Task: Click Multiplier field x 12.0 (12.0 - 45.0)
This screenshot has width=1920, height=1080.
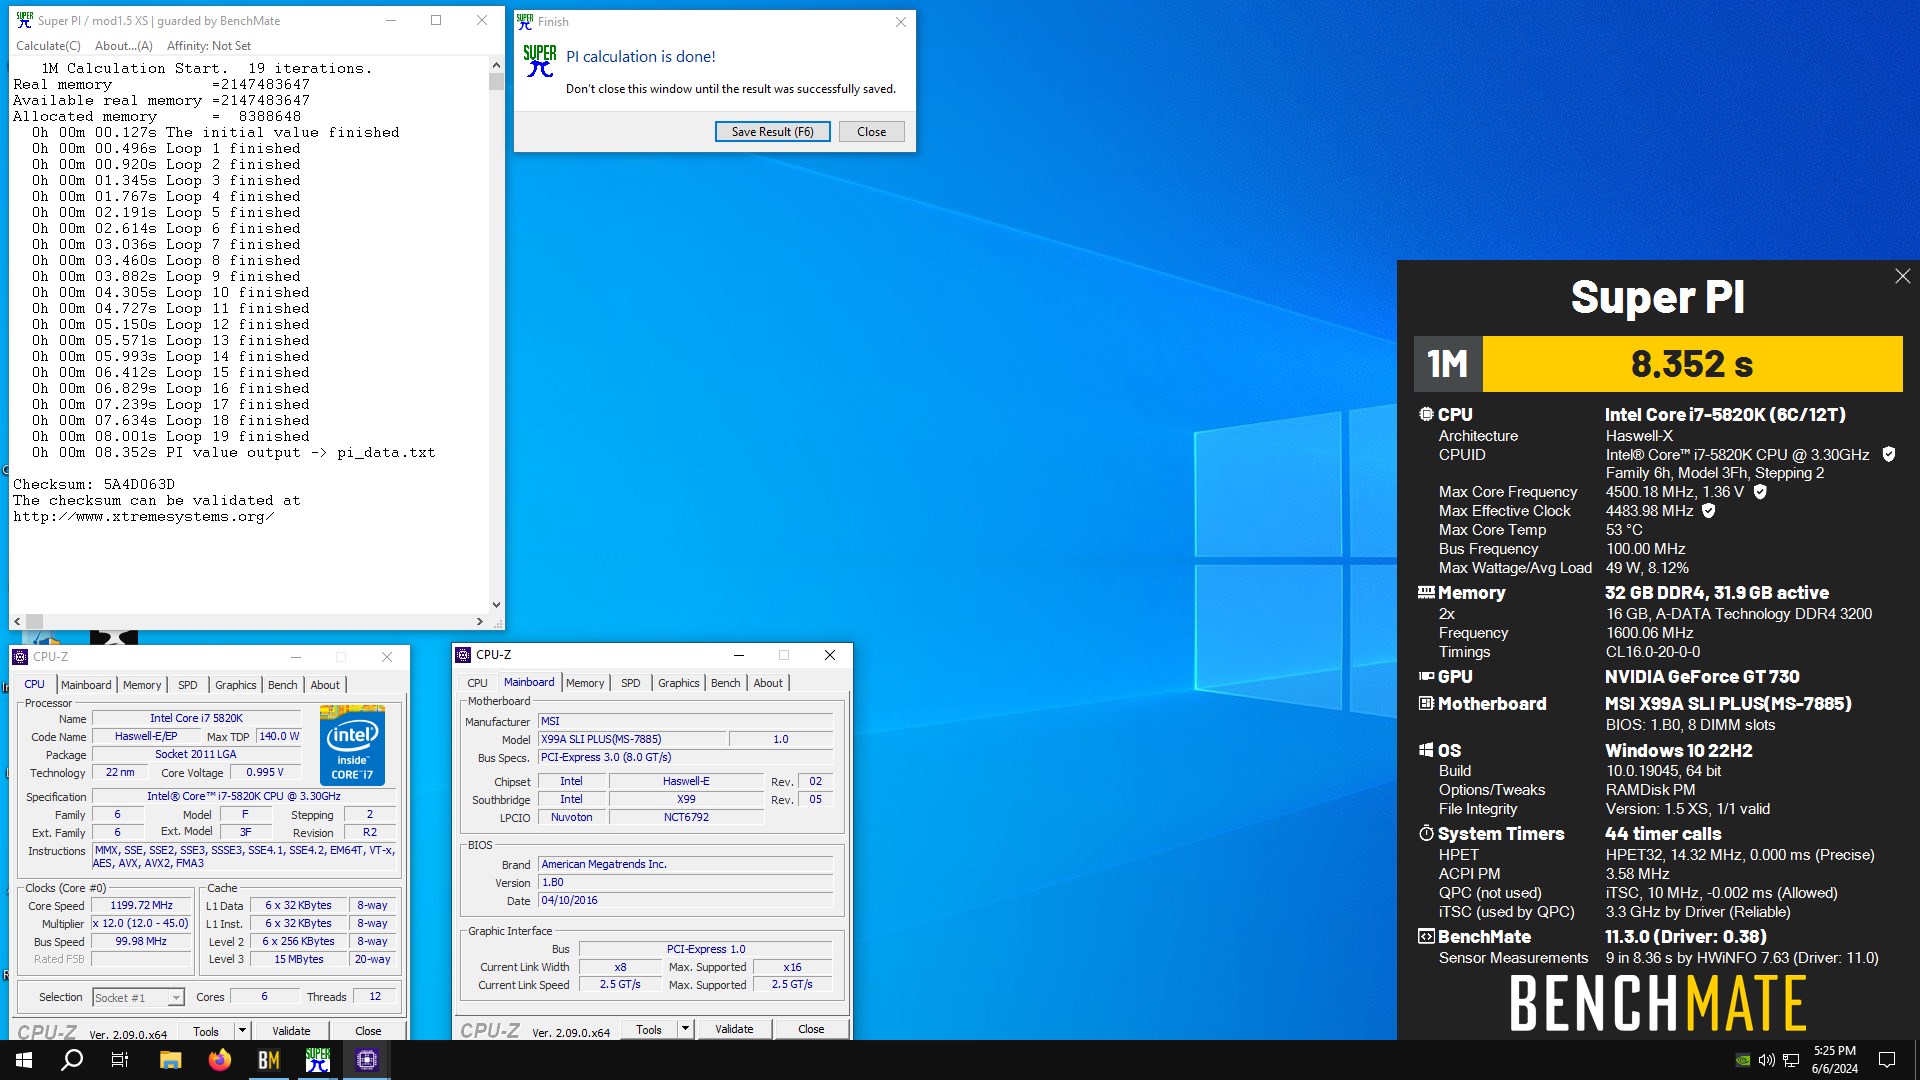Action: (141, 923)
